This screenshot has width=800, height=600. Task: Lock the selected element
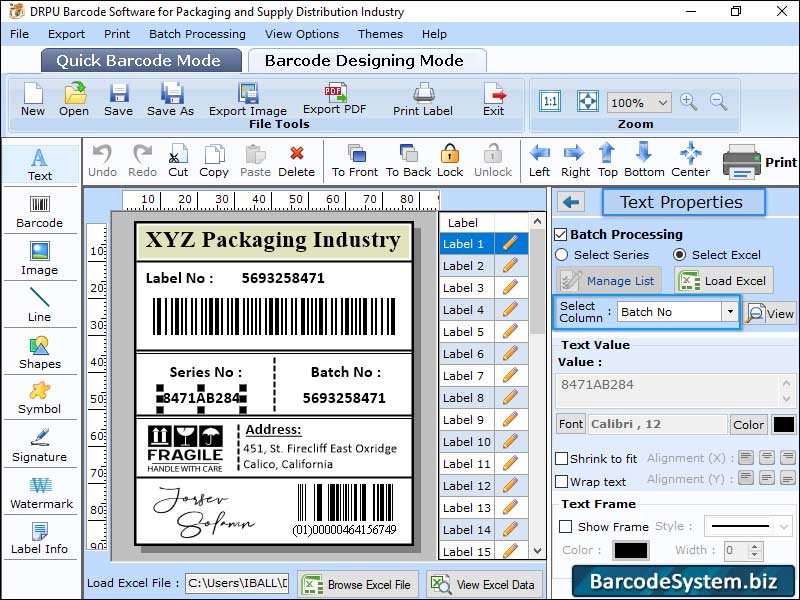coord(450,161)
